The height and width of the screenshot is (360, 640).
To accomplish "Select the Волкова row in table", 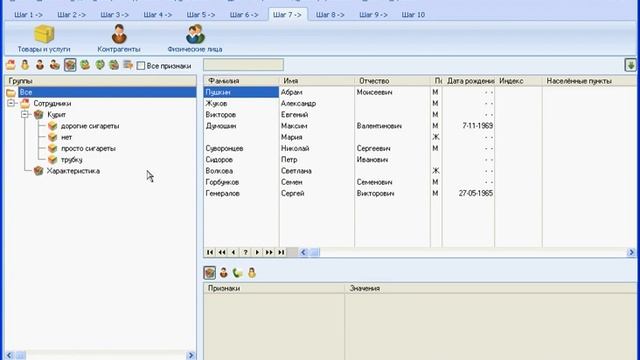I will [x=420, y=171].
